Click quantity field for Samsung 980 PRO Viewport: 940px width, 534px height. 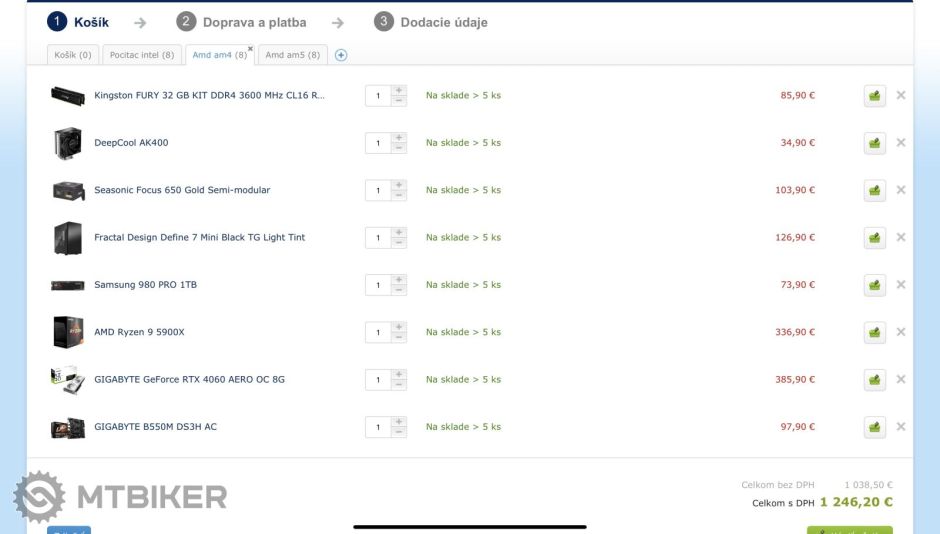pos(378,285)
